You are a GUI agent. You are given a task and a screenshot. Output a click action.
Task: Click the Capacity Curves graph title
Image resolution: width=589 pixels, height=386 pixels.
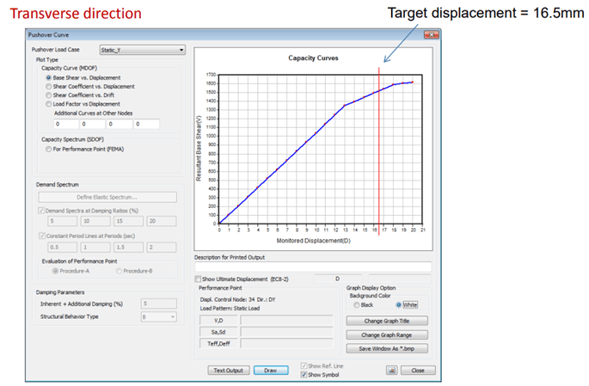point(313,58)
